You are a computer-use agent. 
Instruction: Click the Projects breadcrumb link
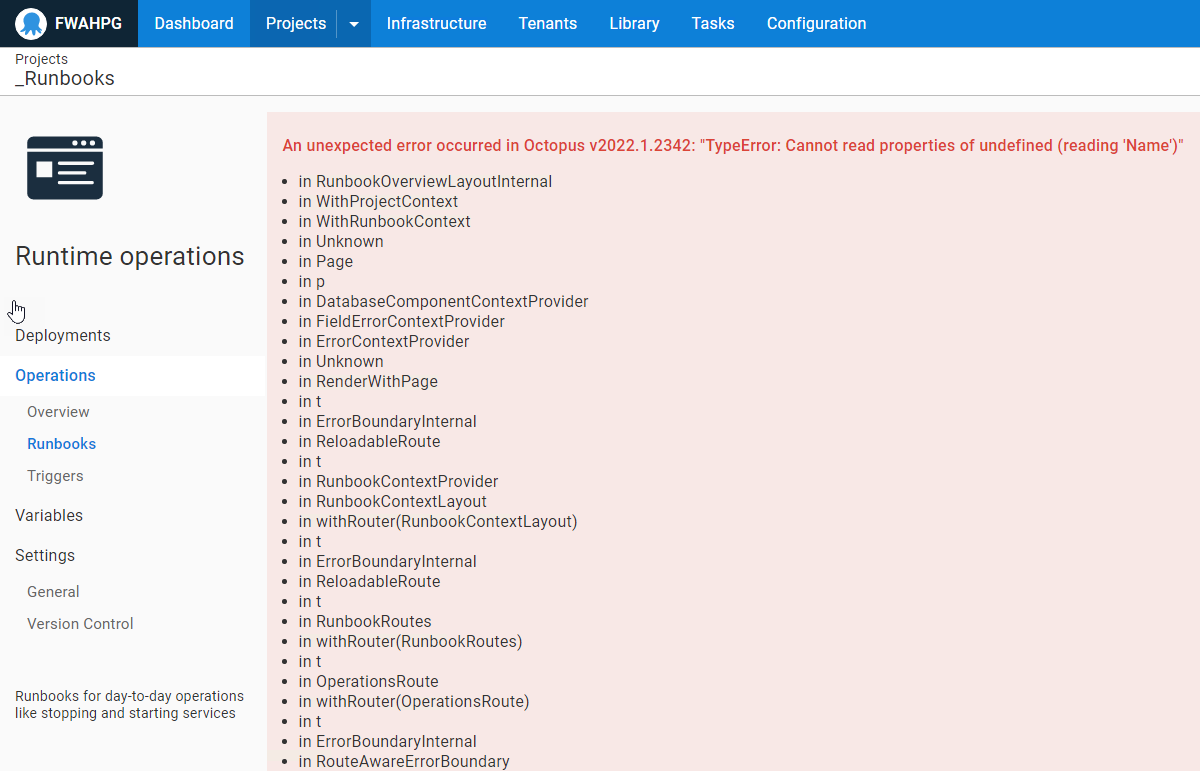tap(41, 59)
